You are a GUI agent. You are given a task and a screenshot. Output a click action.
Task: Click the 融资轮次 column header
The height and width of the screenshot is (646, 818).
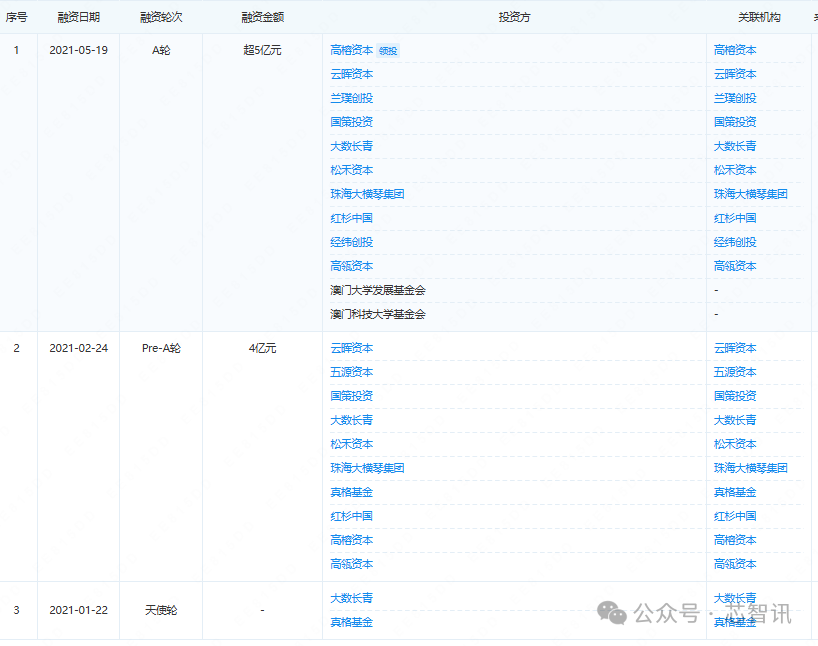(161, 17)
